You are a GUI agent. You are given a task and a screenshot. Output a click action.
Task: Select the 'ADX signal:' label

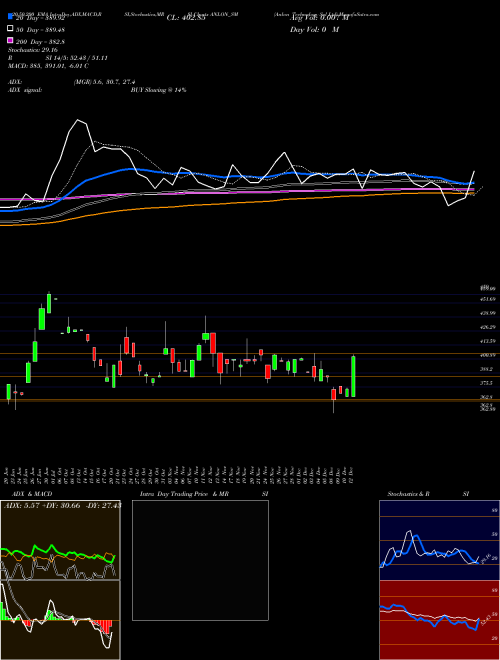click(24, 90)
